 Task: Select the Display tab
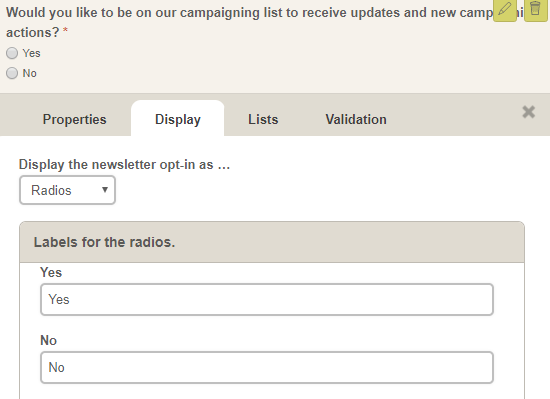coord(177,119)
